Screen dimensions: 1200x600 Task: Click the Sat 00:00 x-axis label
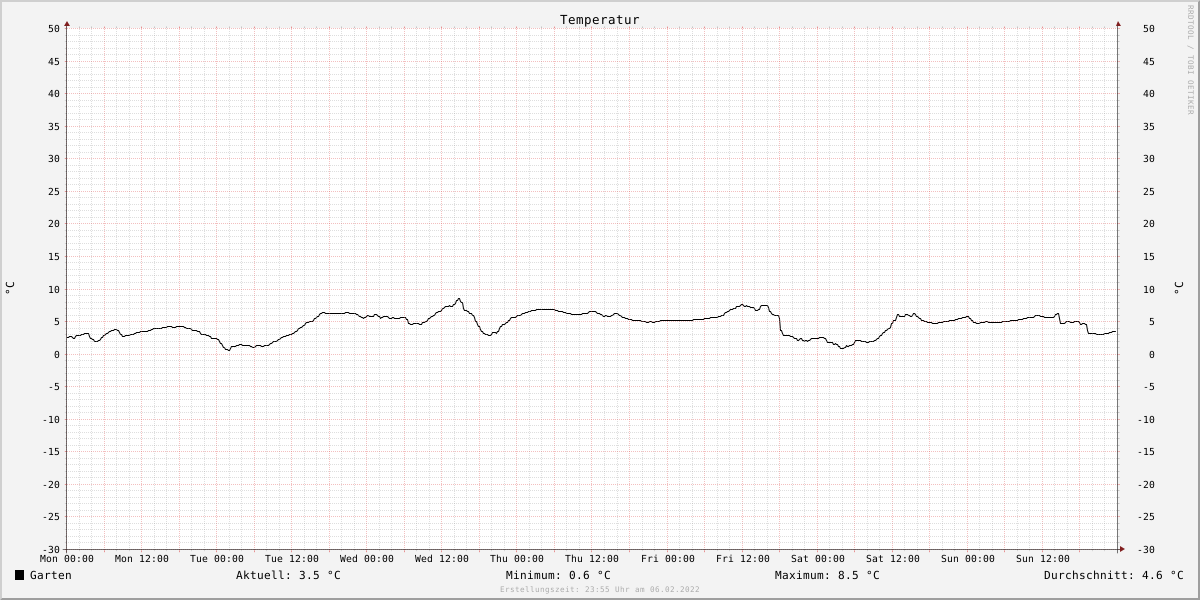tap(818, 558)
